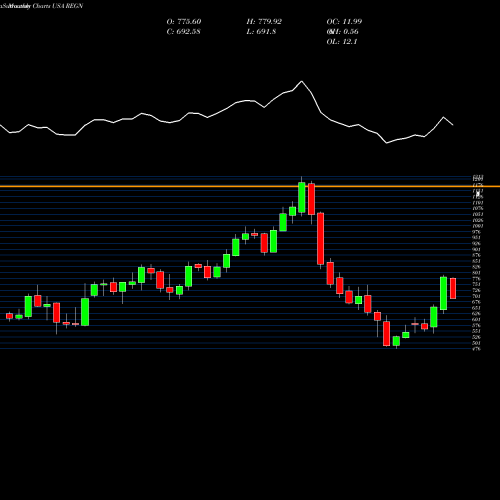Click the 601 price axis label
The image size is (500, 500).
click(x=476, y=320)
